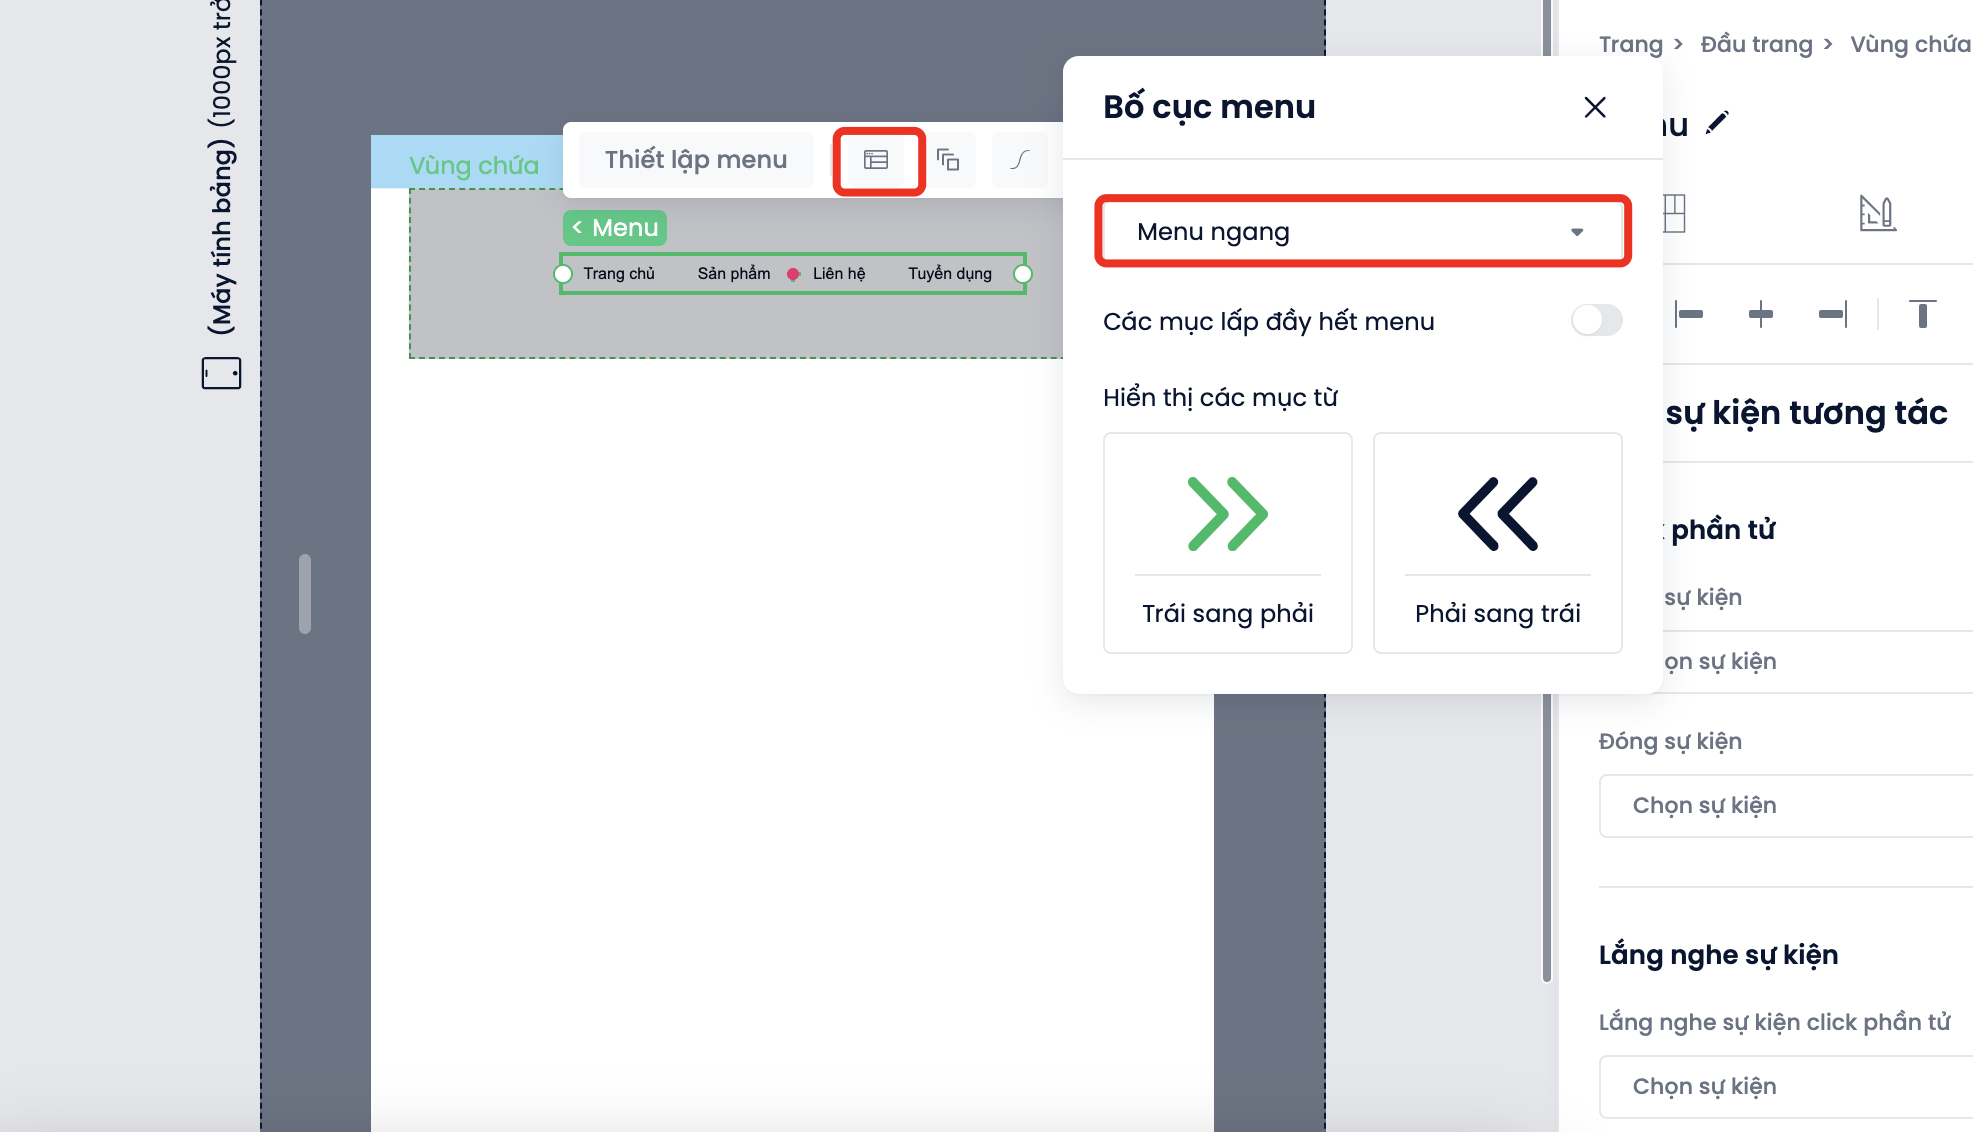Viewport: 1973px width, 1132px height.
Task: Align element to right edge
Action: (1832, 315)
